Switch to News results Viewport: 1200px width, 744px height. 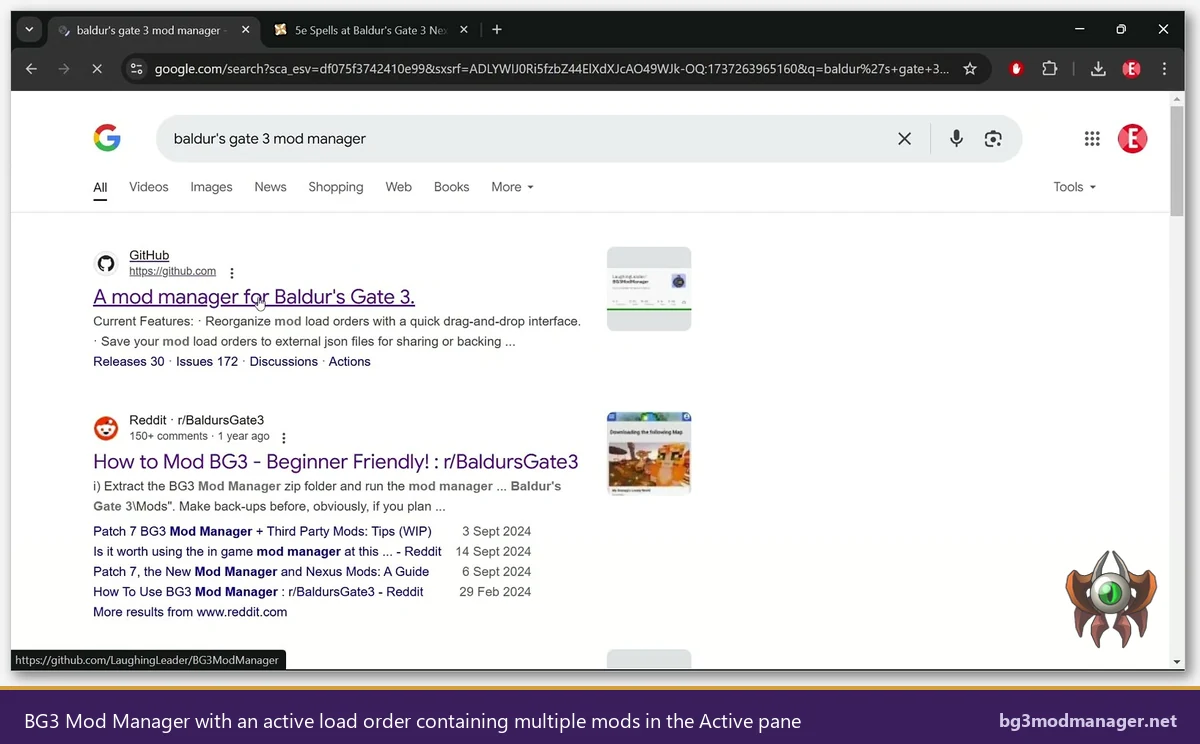tap(270, 187)
